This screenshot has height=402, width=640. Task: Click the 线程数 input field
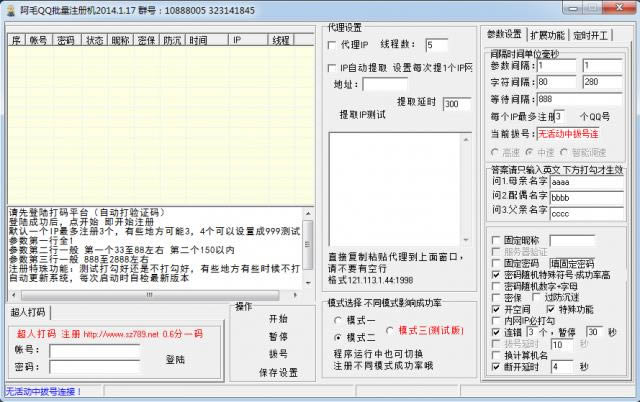point(436,45)
